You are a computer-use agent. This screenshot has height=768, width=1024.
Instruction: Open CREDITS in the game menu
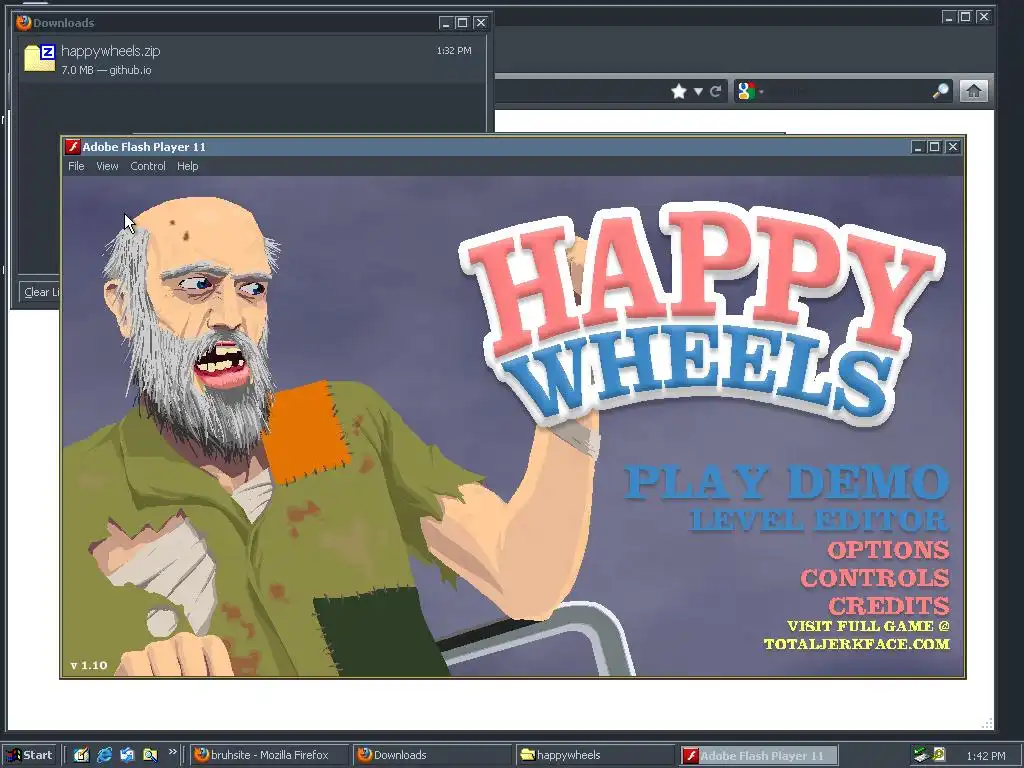tap(889, 605)
